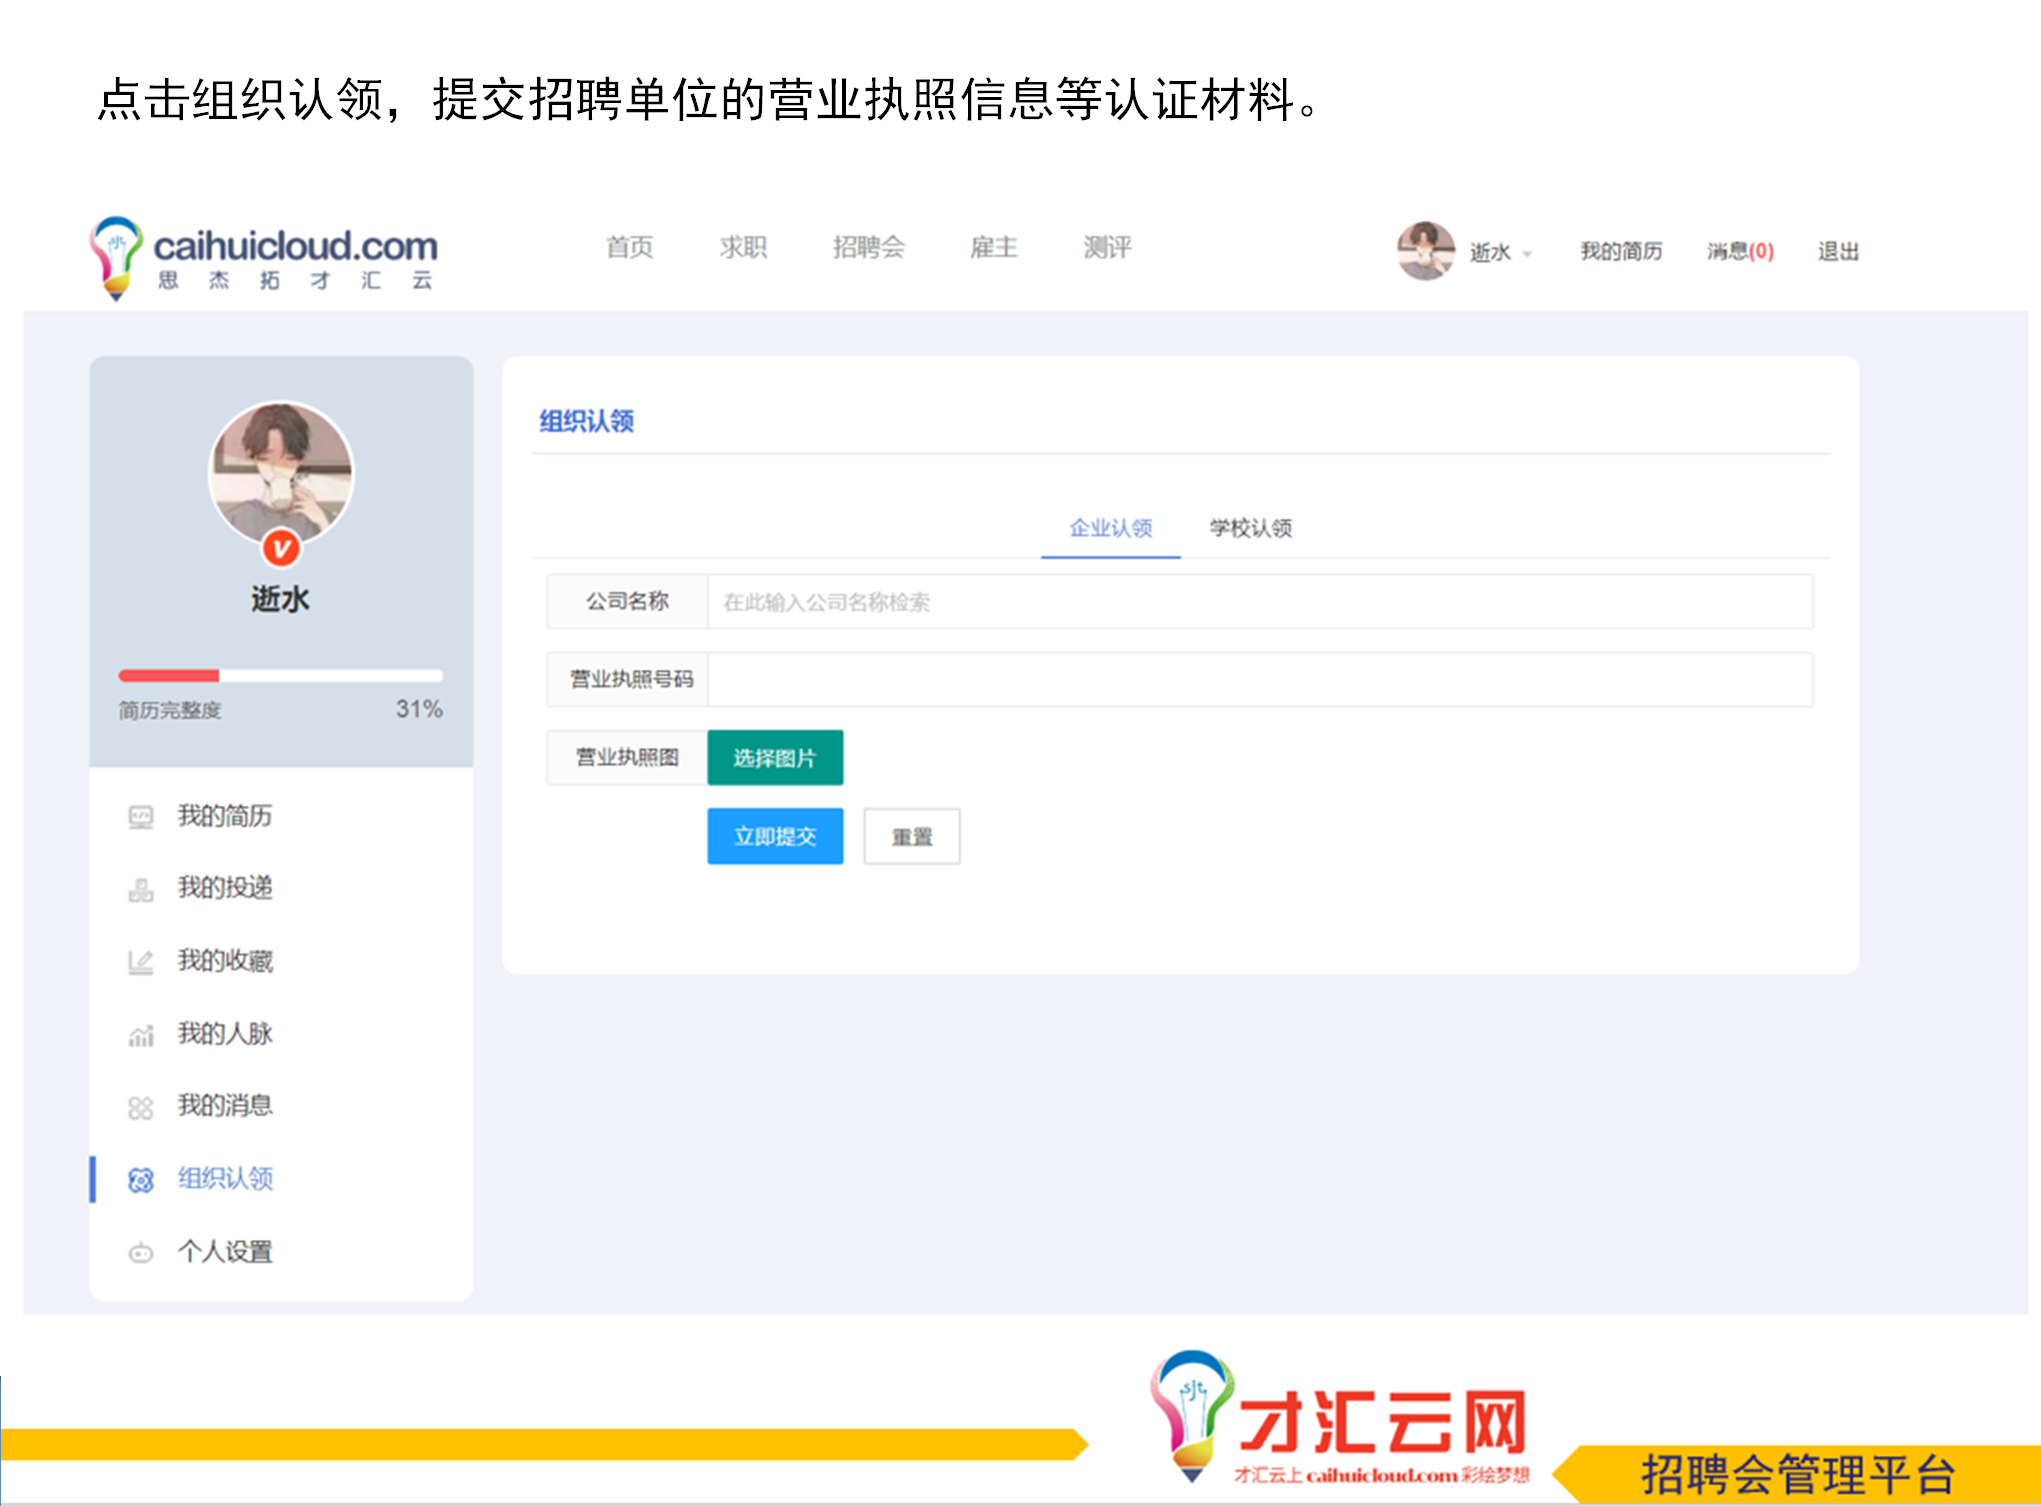
Task: Click the 我的简历 sidebar icon
Action: [x=141, y=817]
